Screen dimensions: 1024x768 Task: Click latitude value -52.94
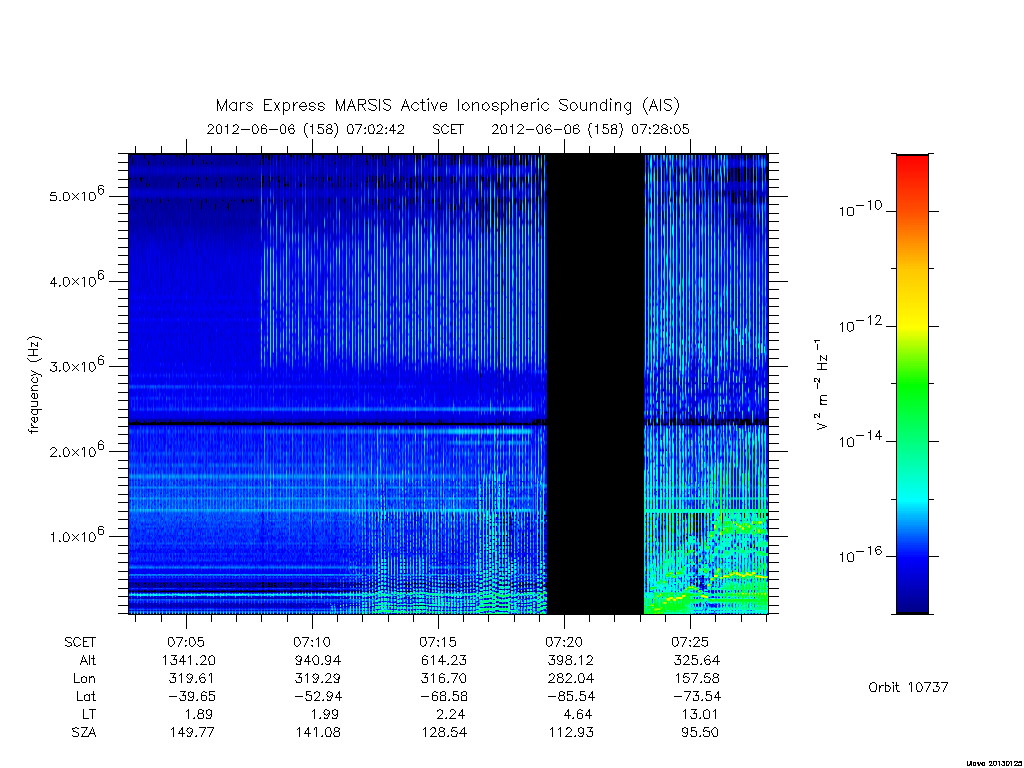[x=317, y=697]
